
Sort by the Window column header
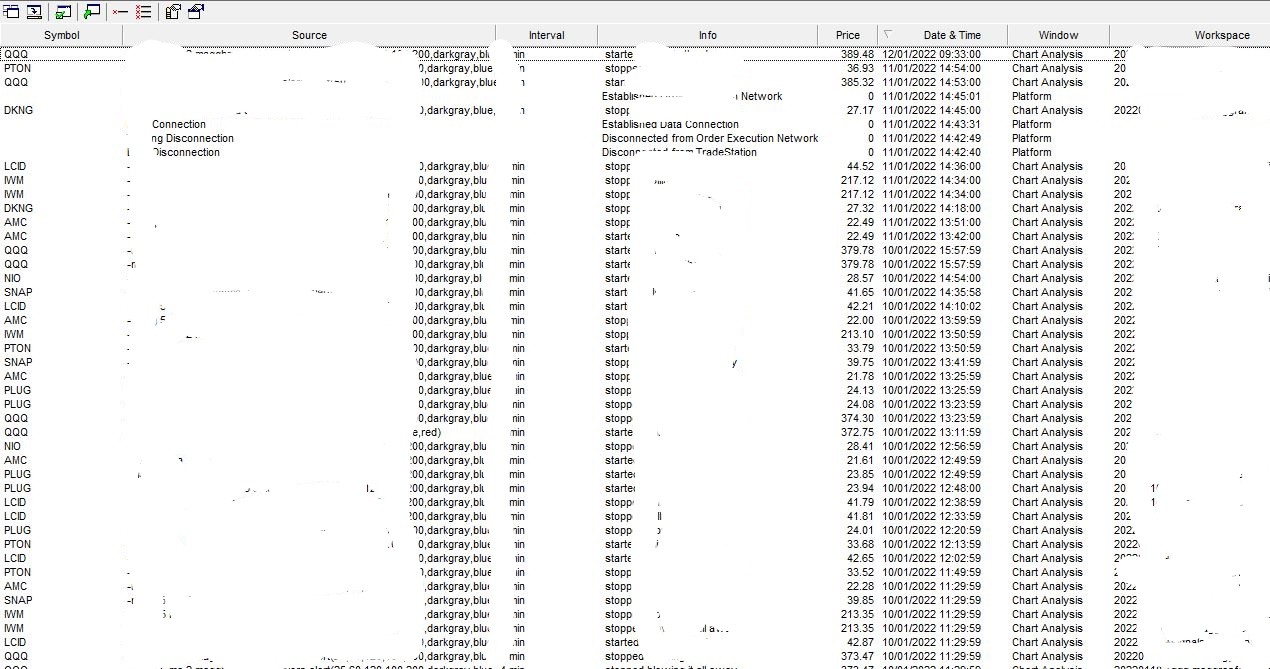point(1058,35)
